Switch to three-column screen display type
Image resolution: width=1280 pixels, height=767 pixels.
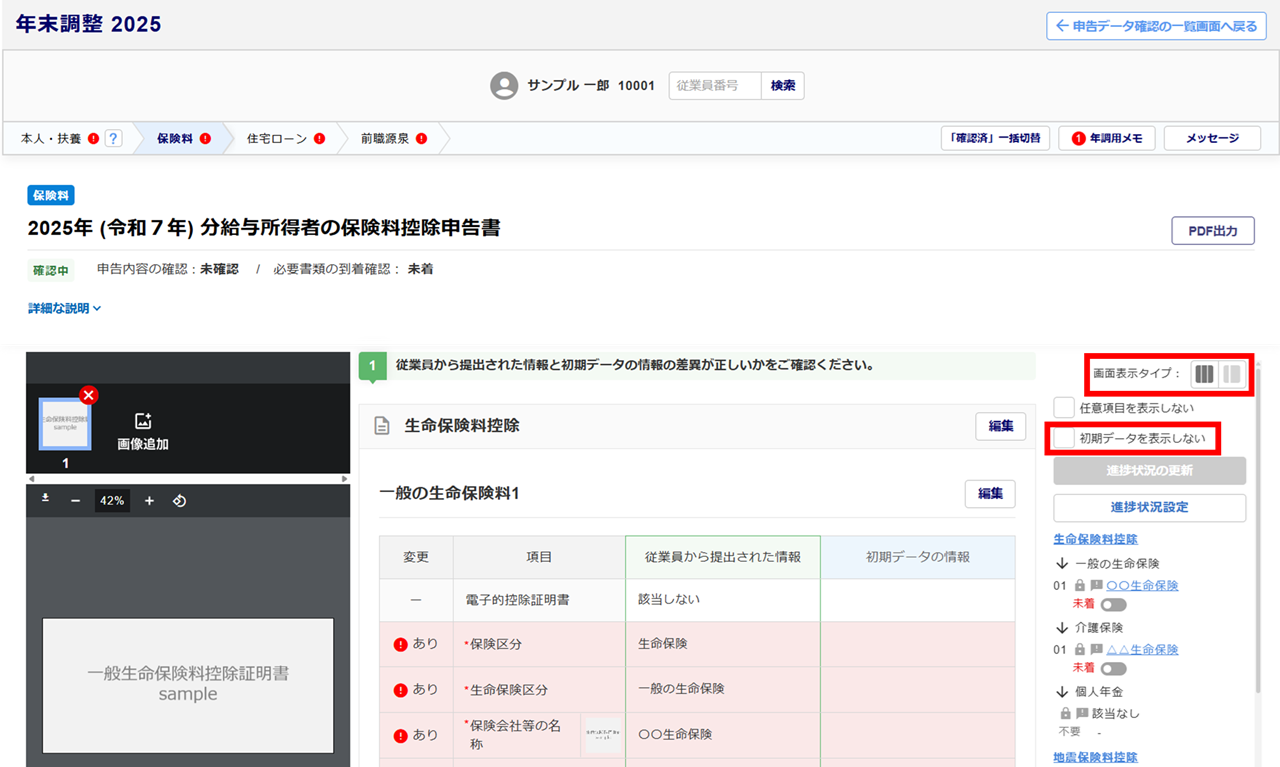[x=1204, y=374]
